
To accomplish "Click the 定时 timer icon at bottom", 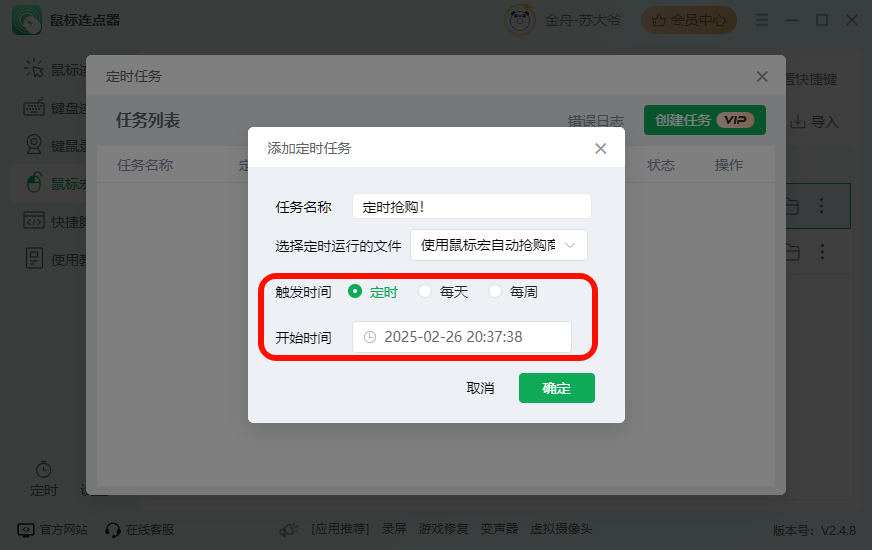I will tap(43, 470).
